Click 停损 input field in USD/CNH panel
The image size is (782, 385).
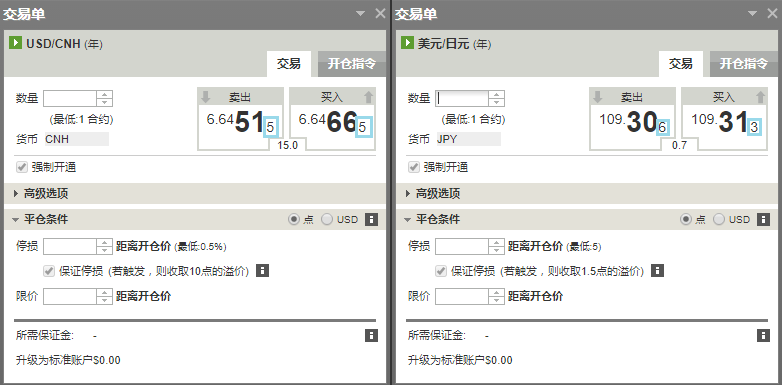click(70, 246)
